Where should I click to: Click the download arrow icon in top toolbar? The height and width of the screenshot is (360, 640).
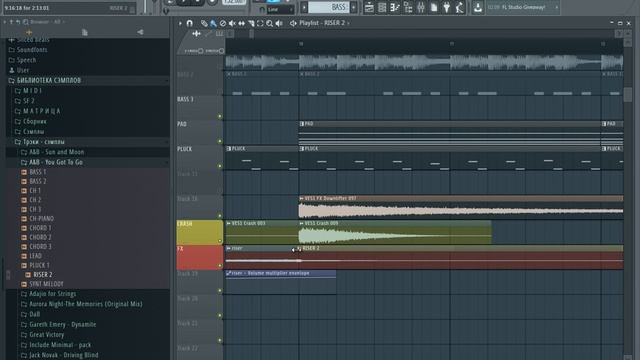pos(478,7)
